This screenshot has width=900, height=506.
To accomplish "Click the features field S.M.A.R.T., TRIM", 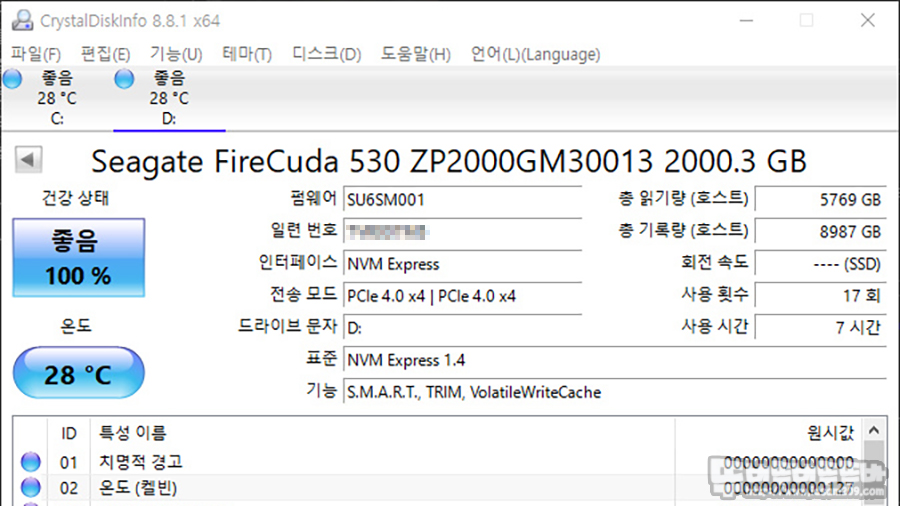I will point(615,392).
